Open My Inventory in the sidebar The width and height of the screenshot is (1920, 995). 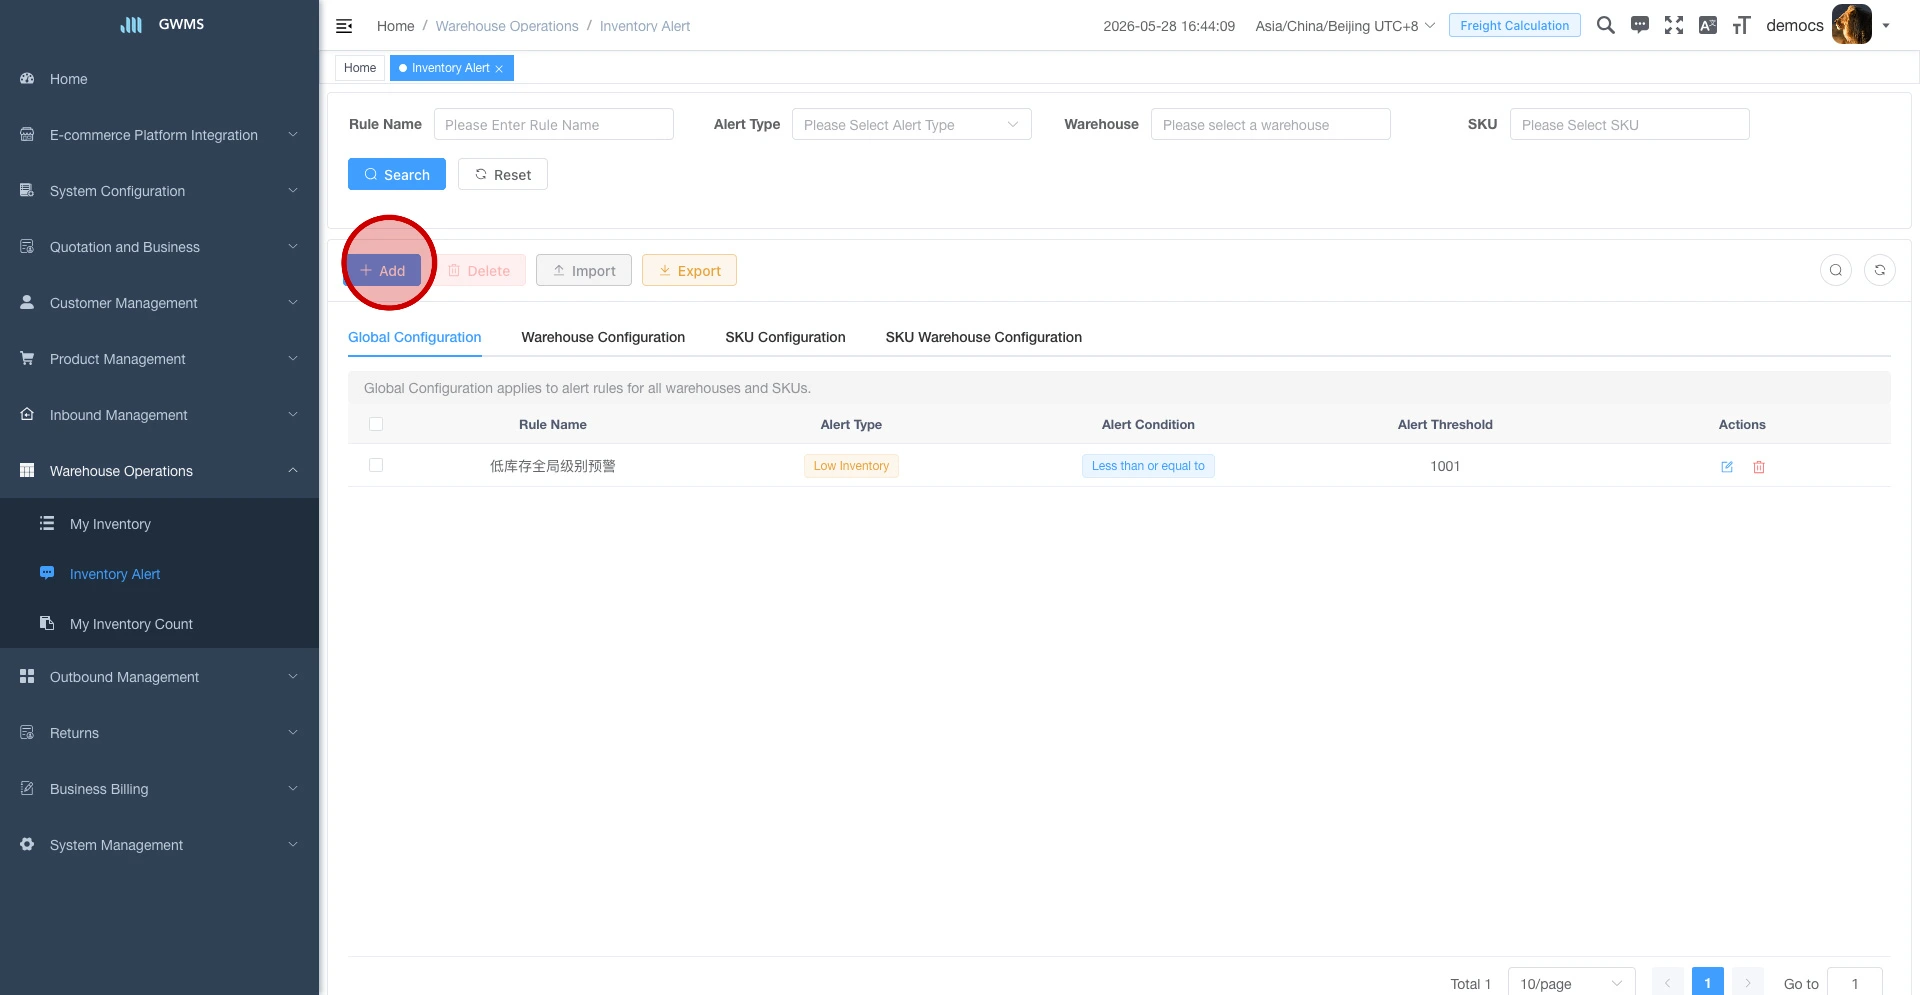click(x=160, y=523)
